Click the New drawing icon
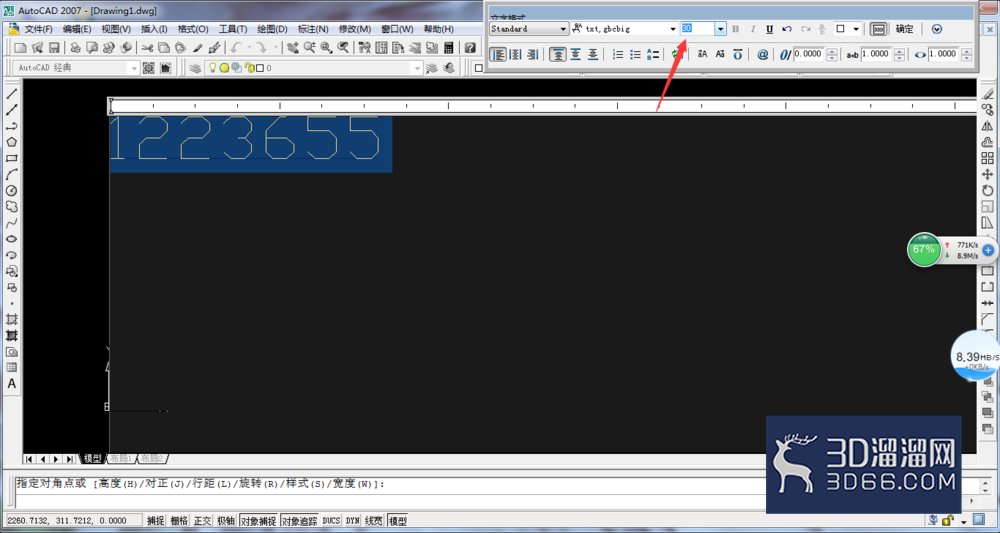The height and width of the screenshot is (533, 1000). tap(20, 48)
